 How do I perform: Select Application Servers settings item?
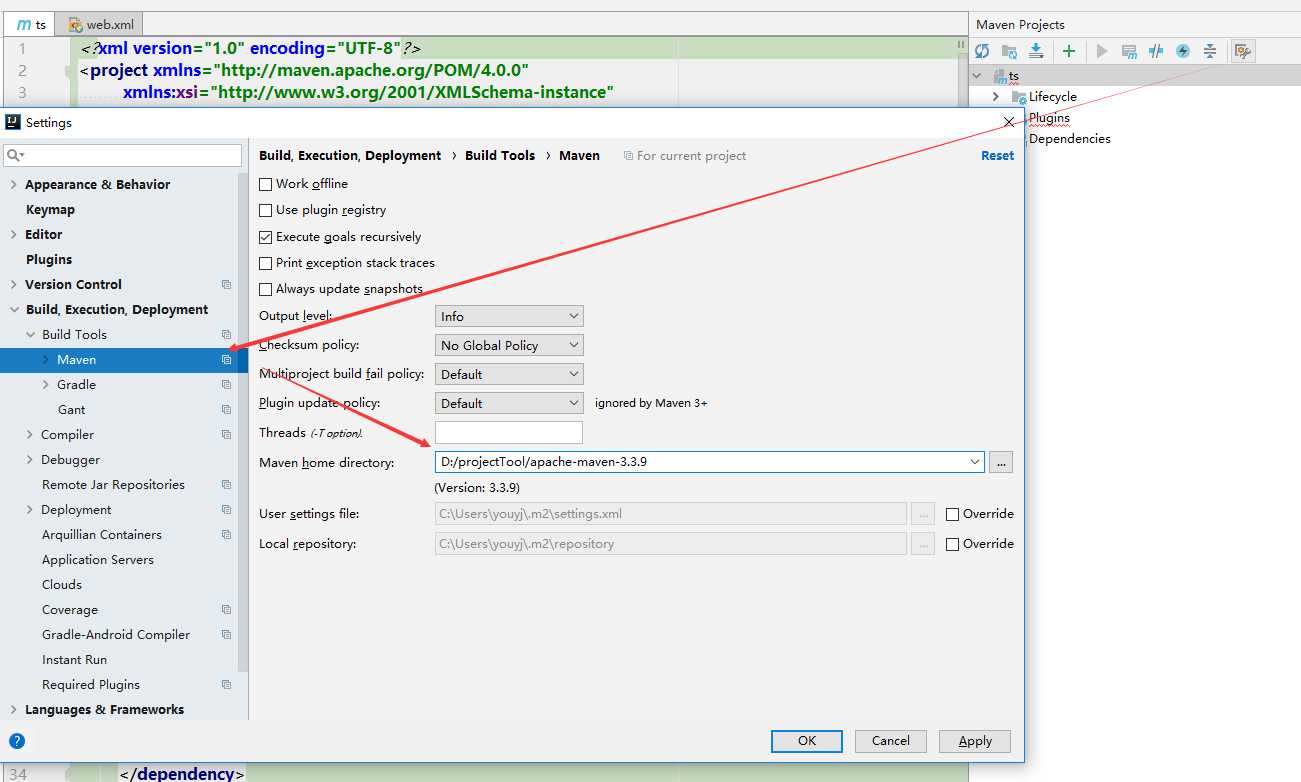coord(98,560)
